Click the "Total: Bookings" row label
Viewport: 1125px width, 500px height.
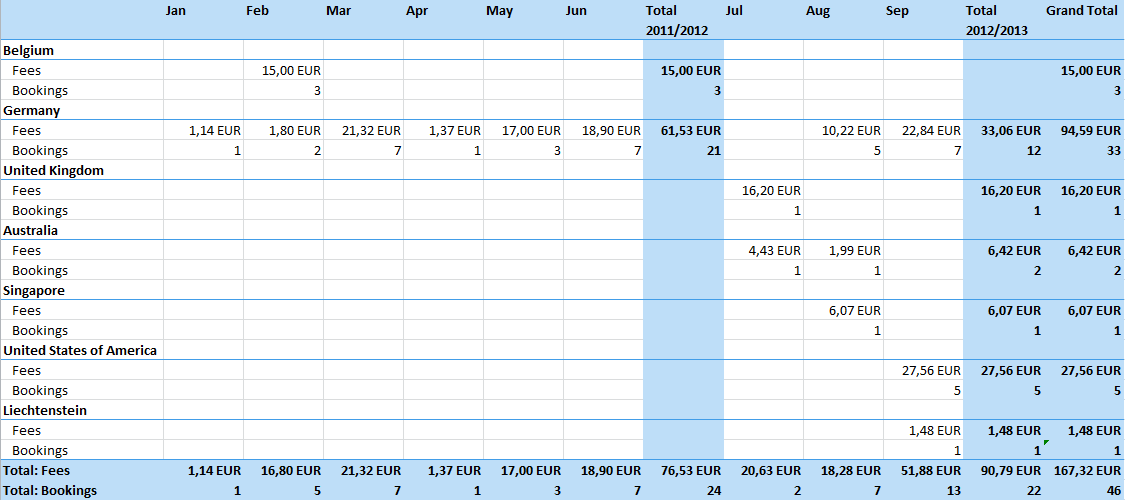click(x=50, y=490)
